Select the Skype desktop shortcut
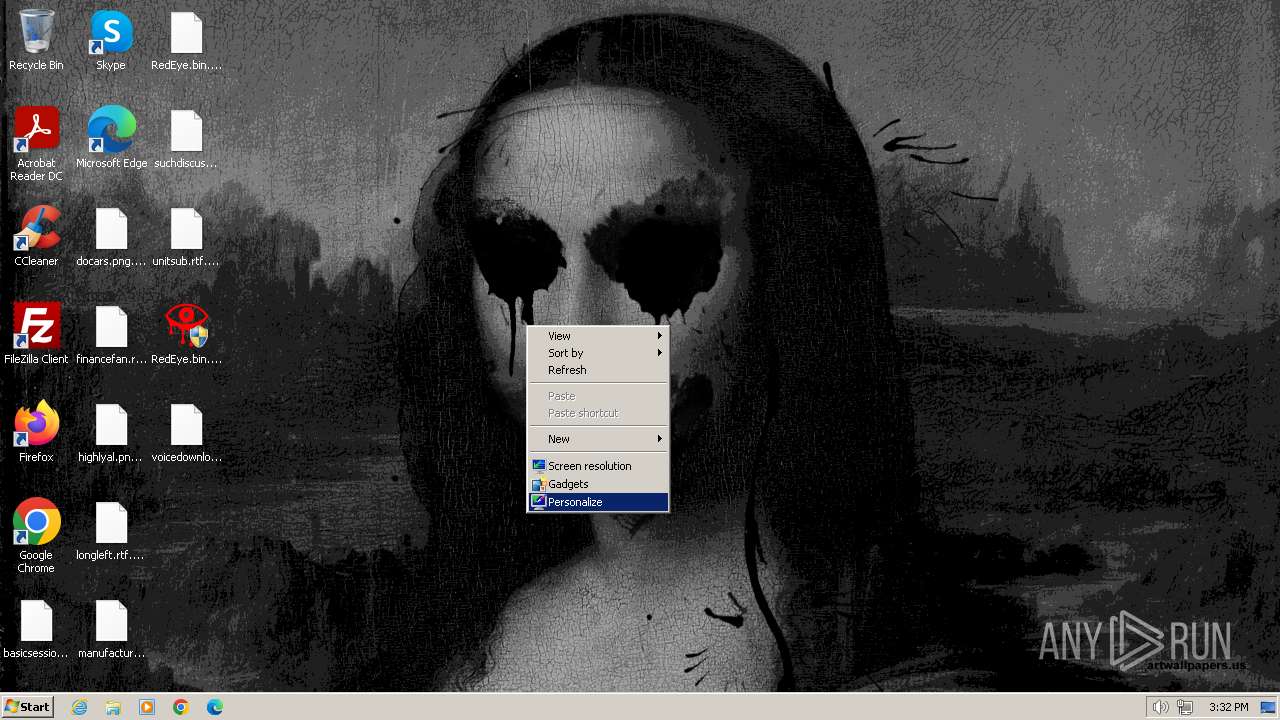The image size is (1280, 720). [111, 40]
